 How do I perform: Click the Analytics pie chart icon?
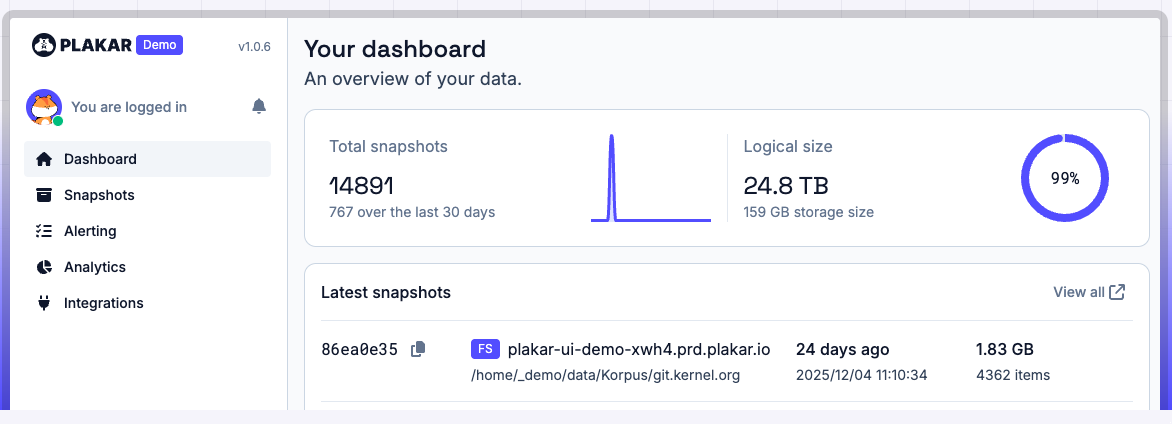43,267
